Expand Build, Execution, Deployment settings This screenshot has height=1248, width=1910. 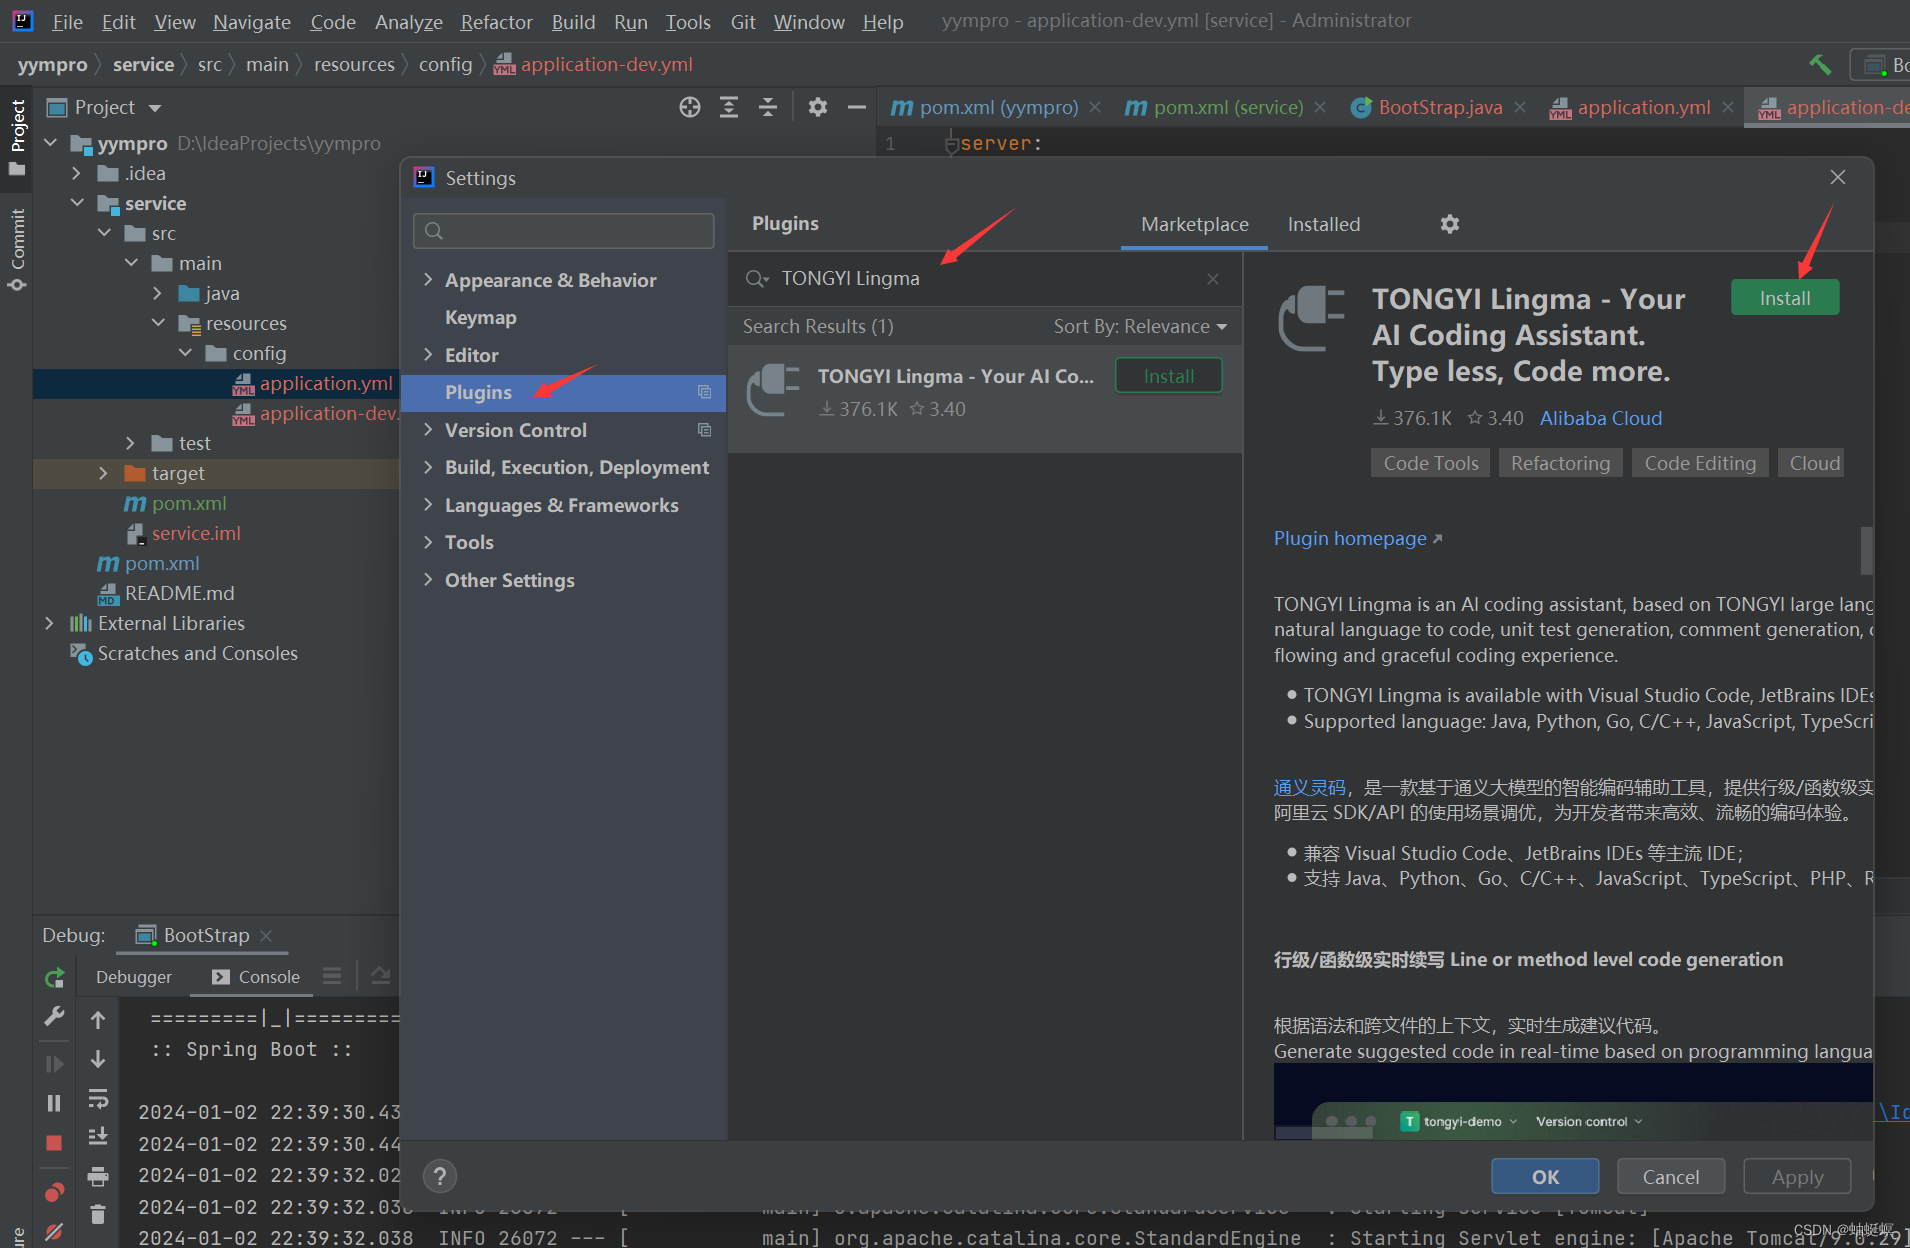429,467
